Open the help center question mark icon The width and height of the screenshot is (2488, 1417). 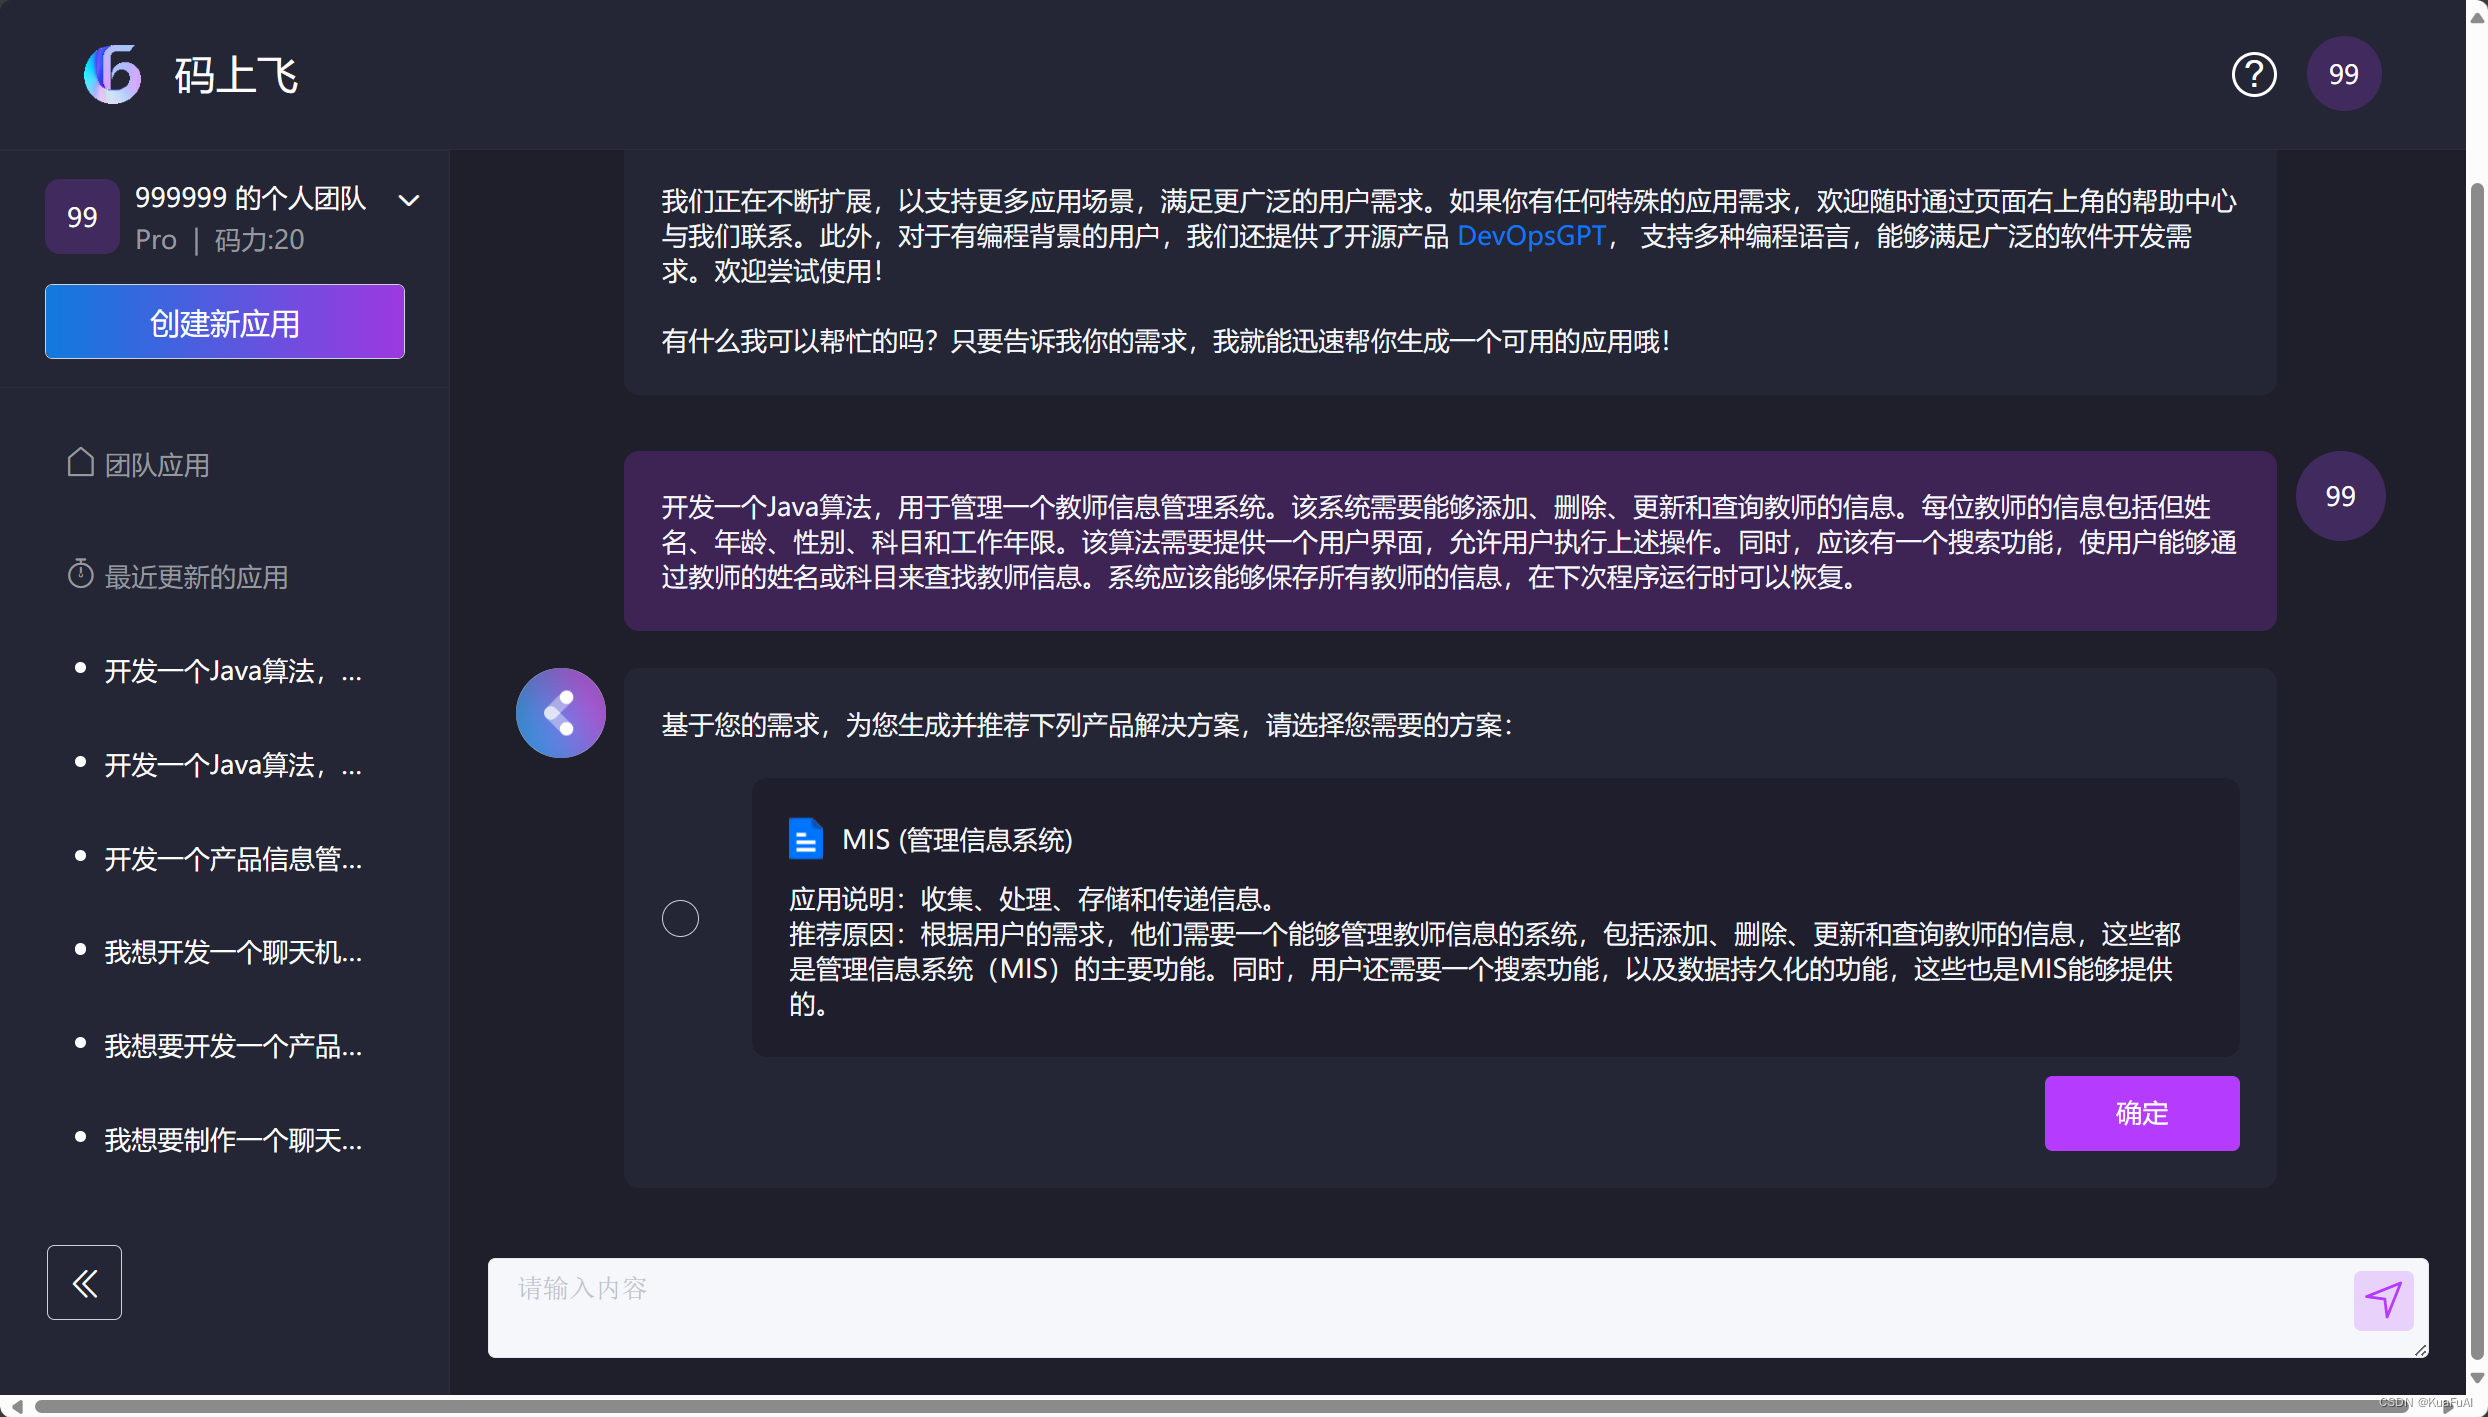point(2253,75)
